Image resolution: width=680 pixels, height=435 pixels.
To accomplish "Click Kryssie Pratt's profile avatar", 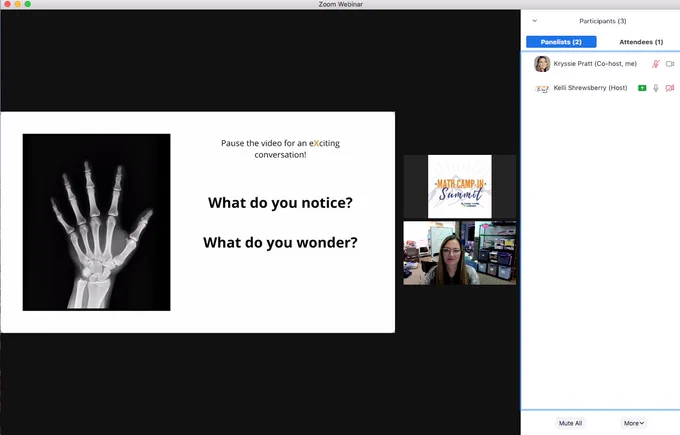I will (x=542, y=64).
